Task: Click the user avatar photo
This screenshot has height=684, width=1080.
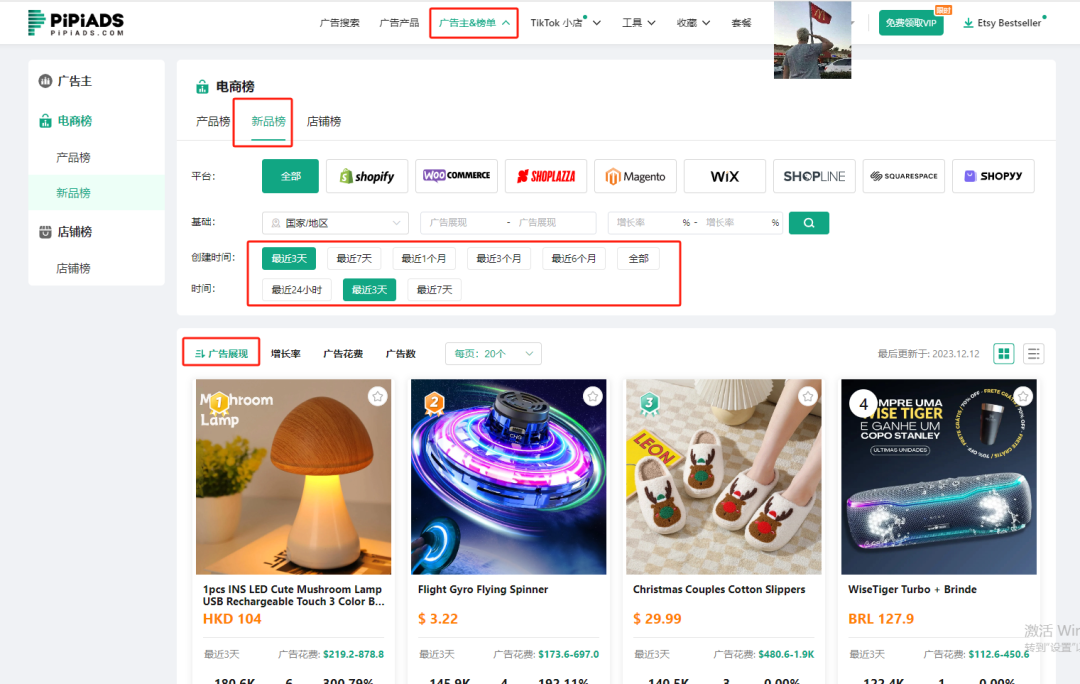Action: click(x=812, y=39)
